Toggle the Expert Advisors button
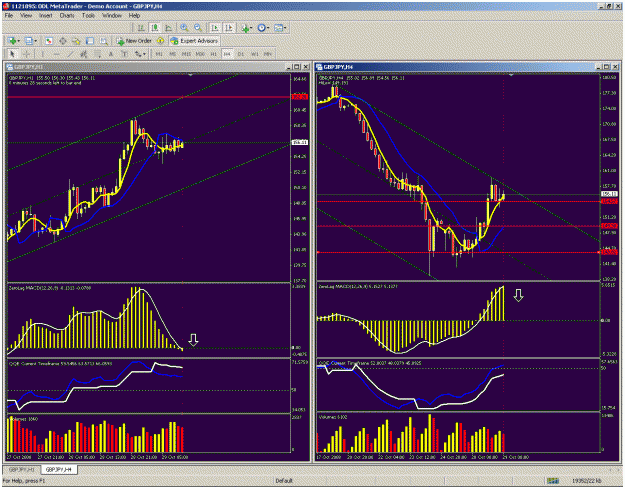This screenshot has height=487, width=625. tap(194, 41)
